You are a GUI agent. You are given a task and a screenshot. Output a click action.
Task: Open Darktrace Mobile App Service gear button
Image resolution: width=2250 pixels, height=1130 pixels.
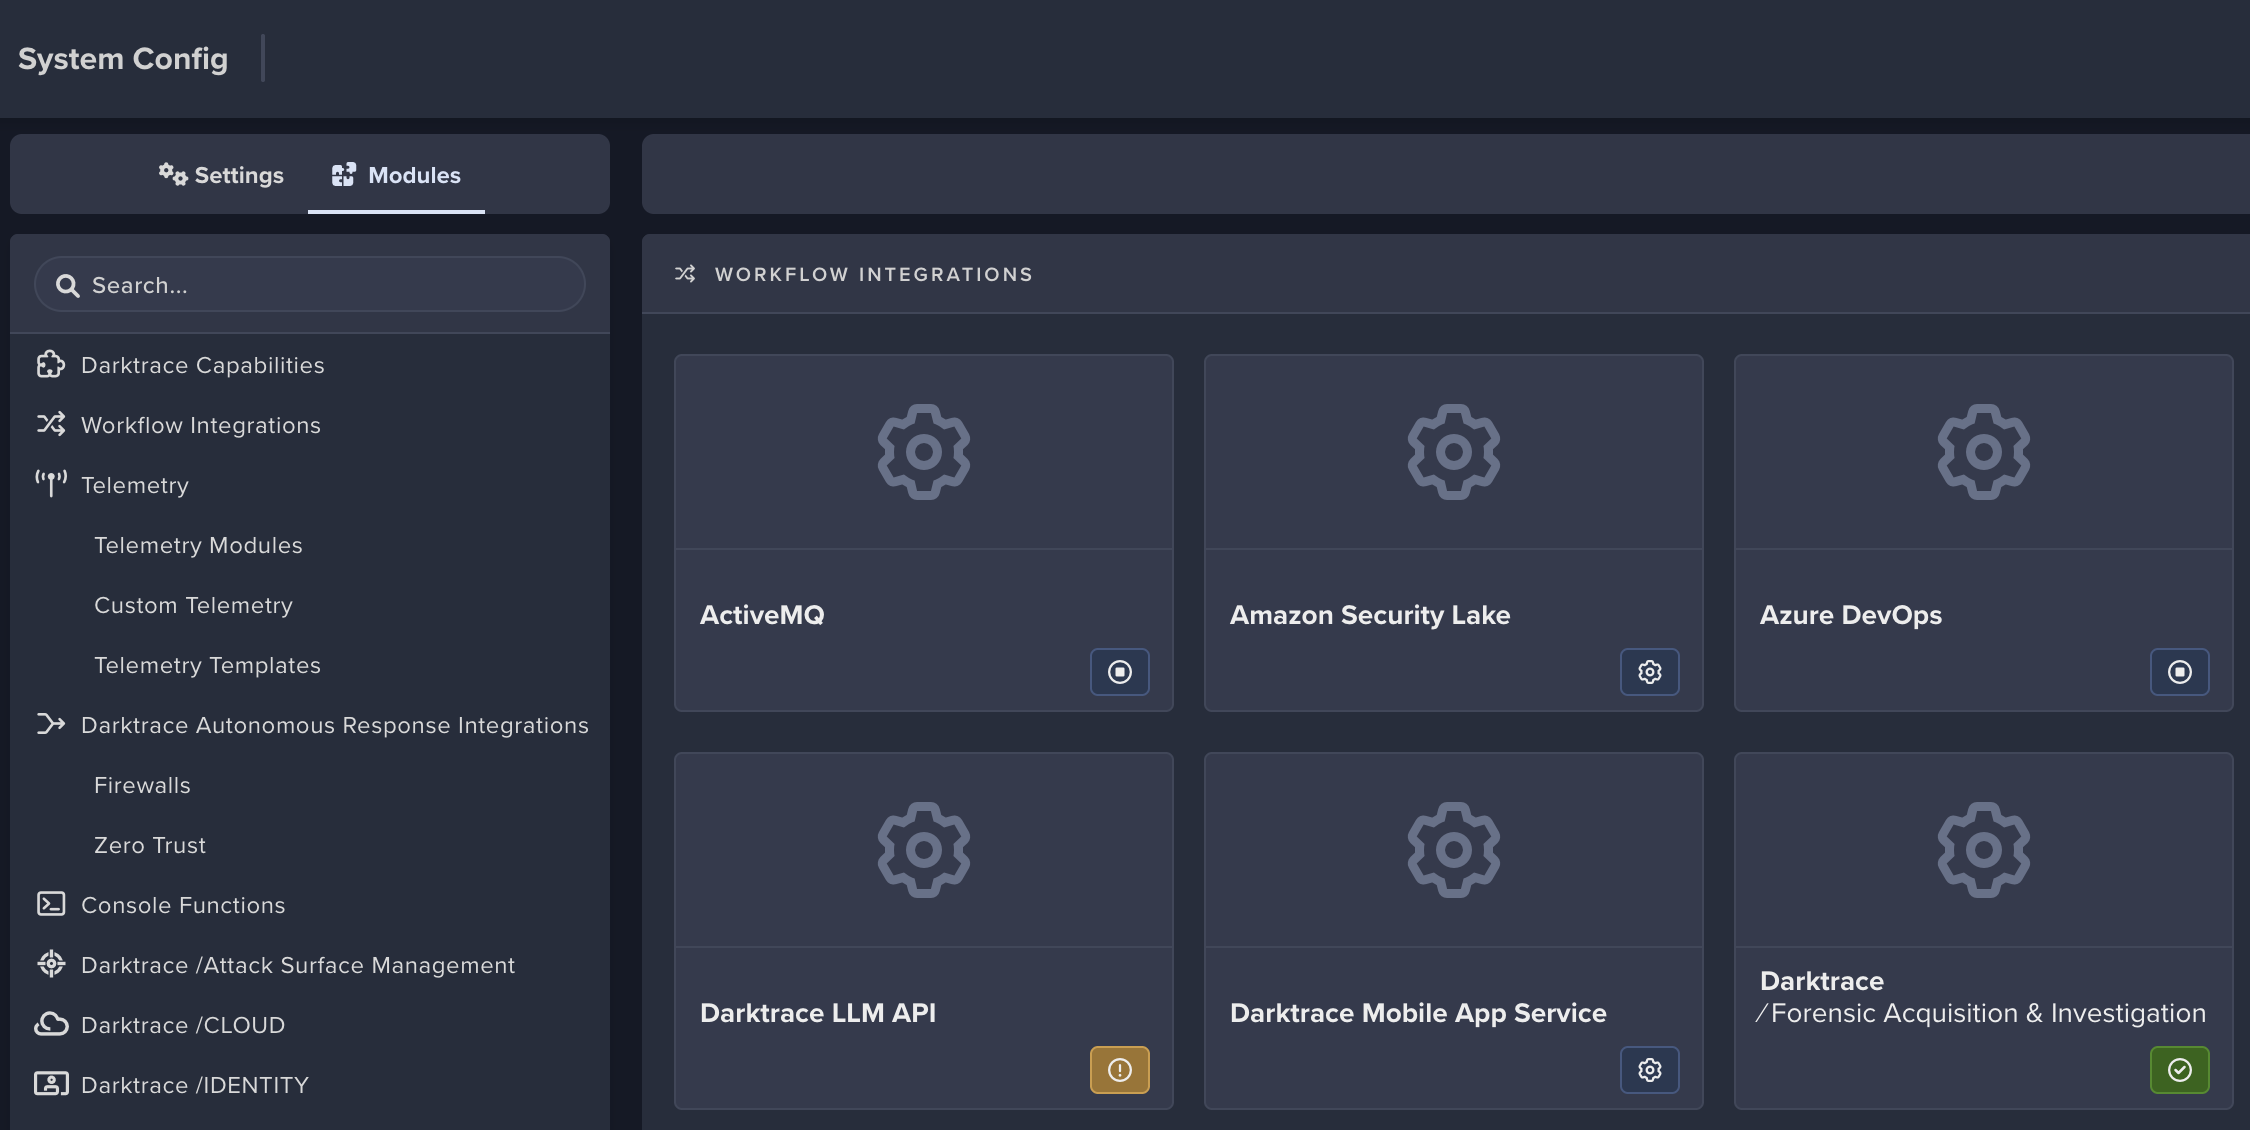(x=1649, y=1070)
